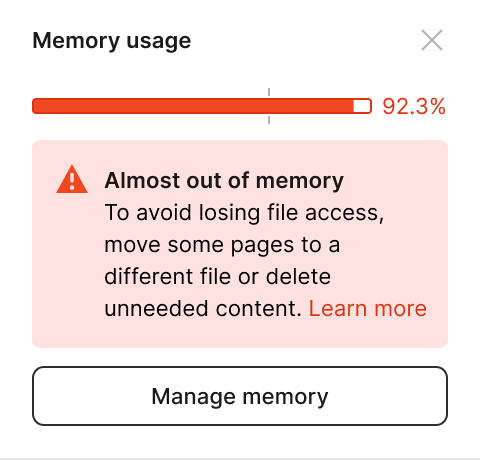
Task: Click the 'move some pages to a' line
Action: [222, 245]
